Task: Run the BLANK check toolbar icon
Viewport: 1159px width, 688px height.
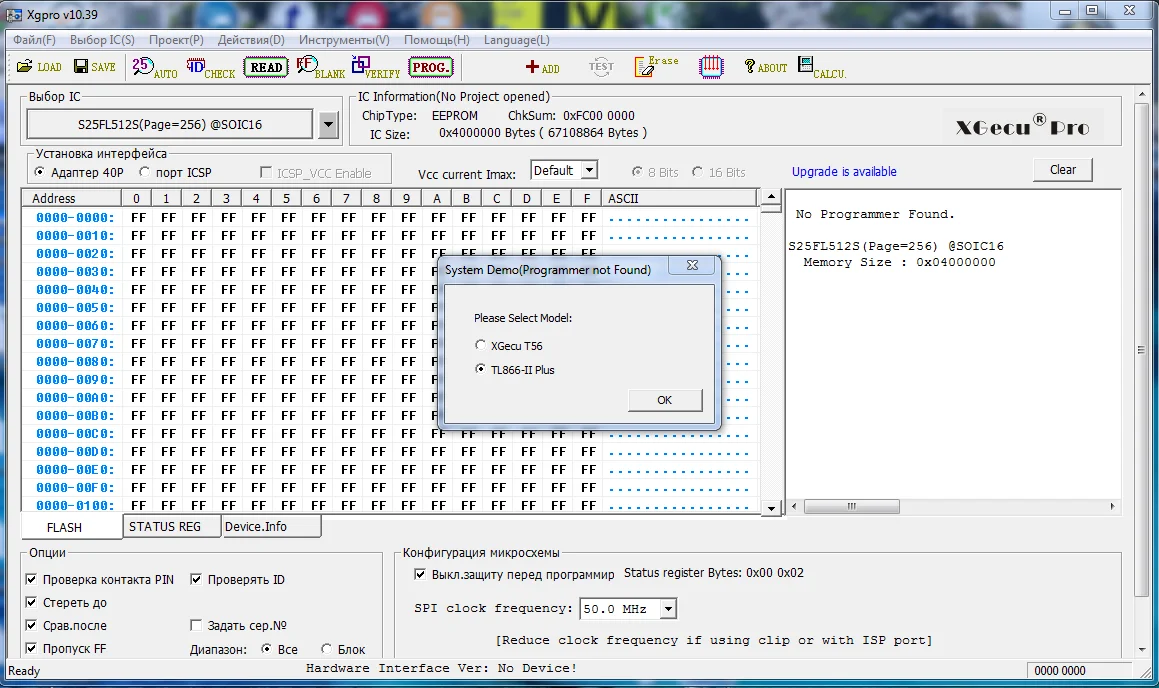Action: point(320,67)
